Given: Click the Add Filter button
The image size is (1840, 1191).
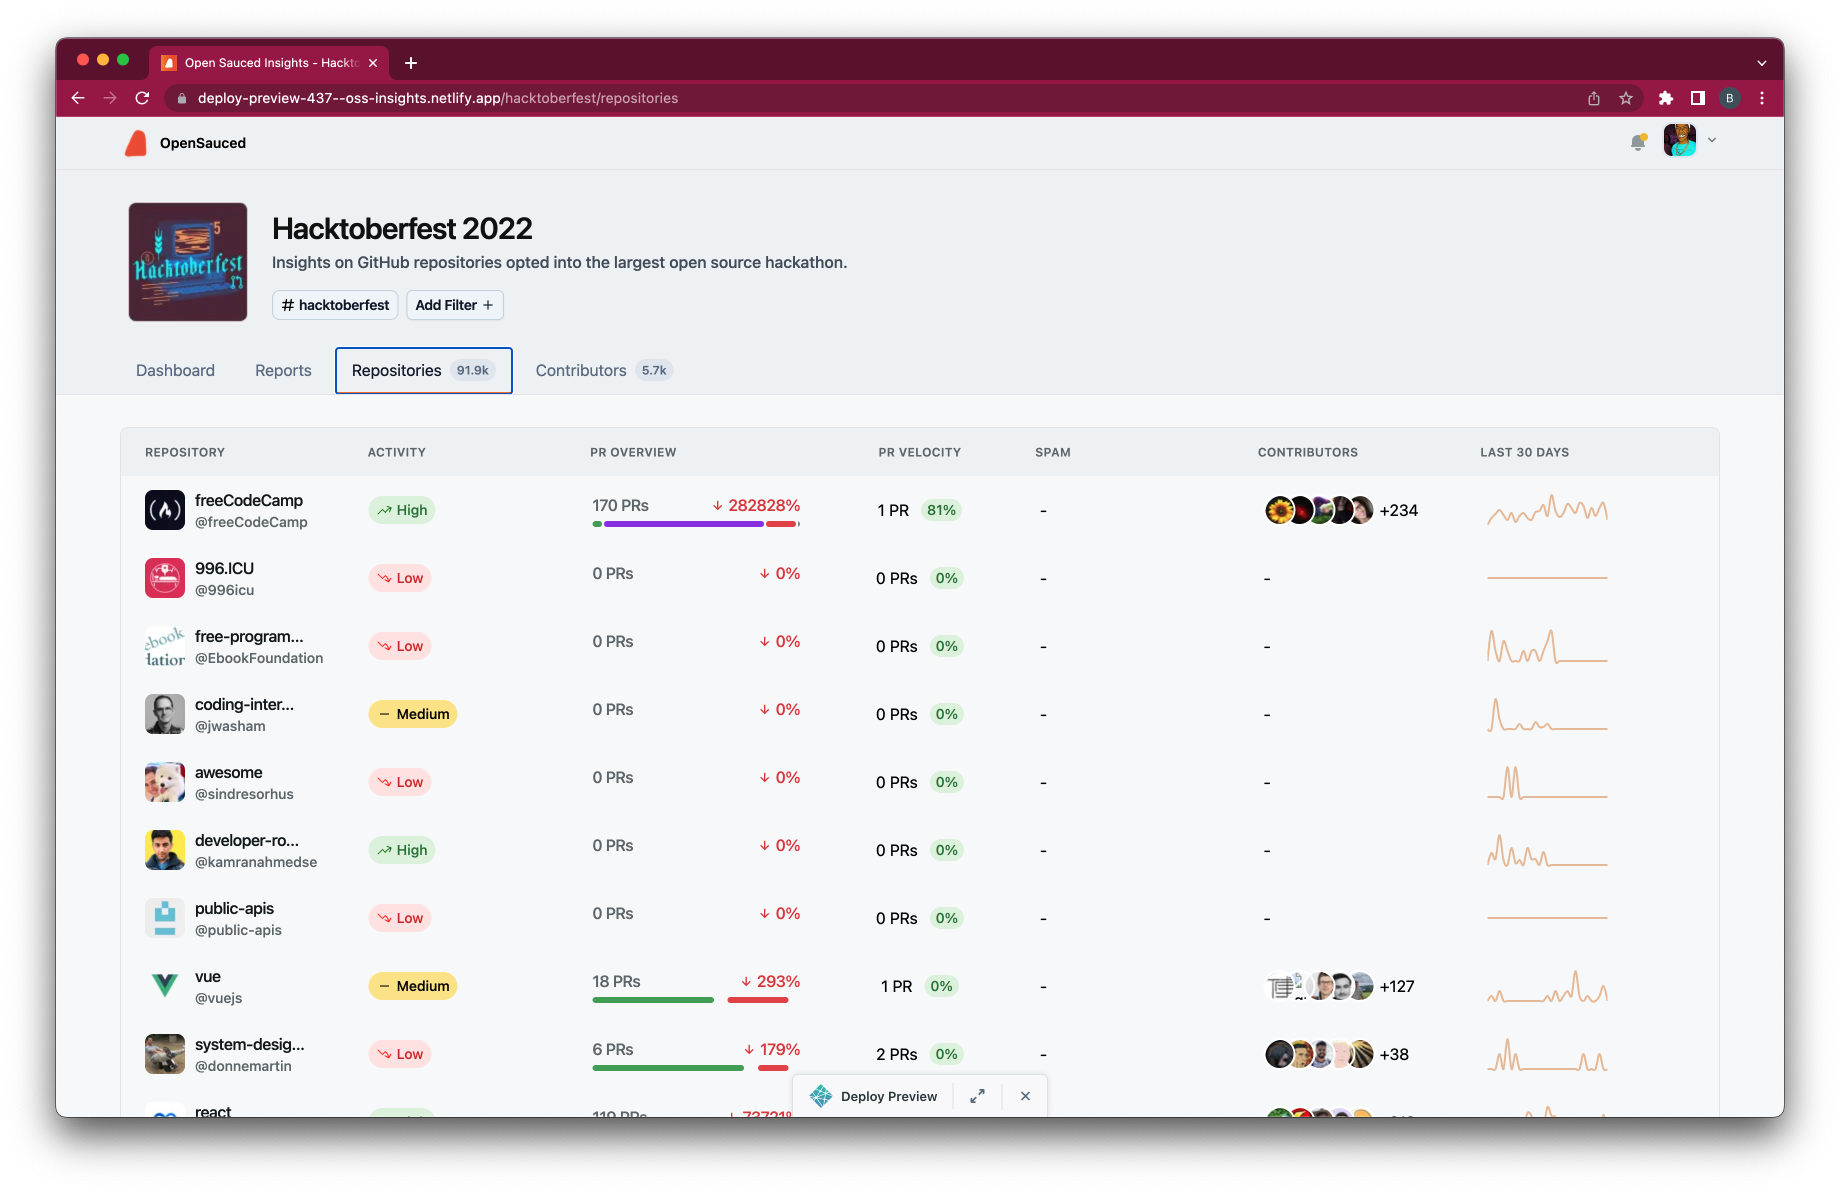Looking at the screenshot, I should tap(454, 305).
